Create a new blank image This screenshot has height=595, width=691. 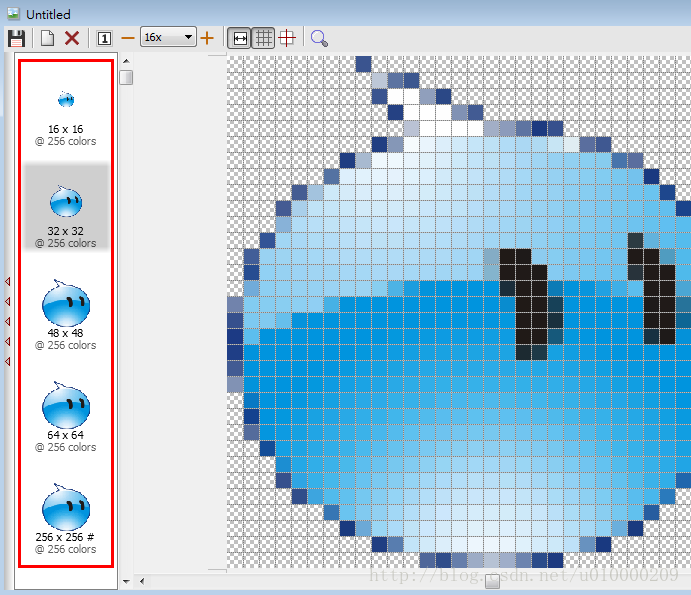point(48,38)
